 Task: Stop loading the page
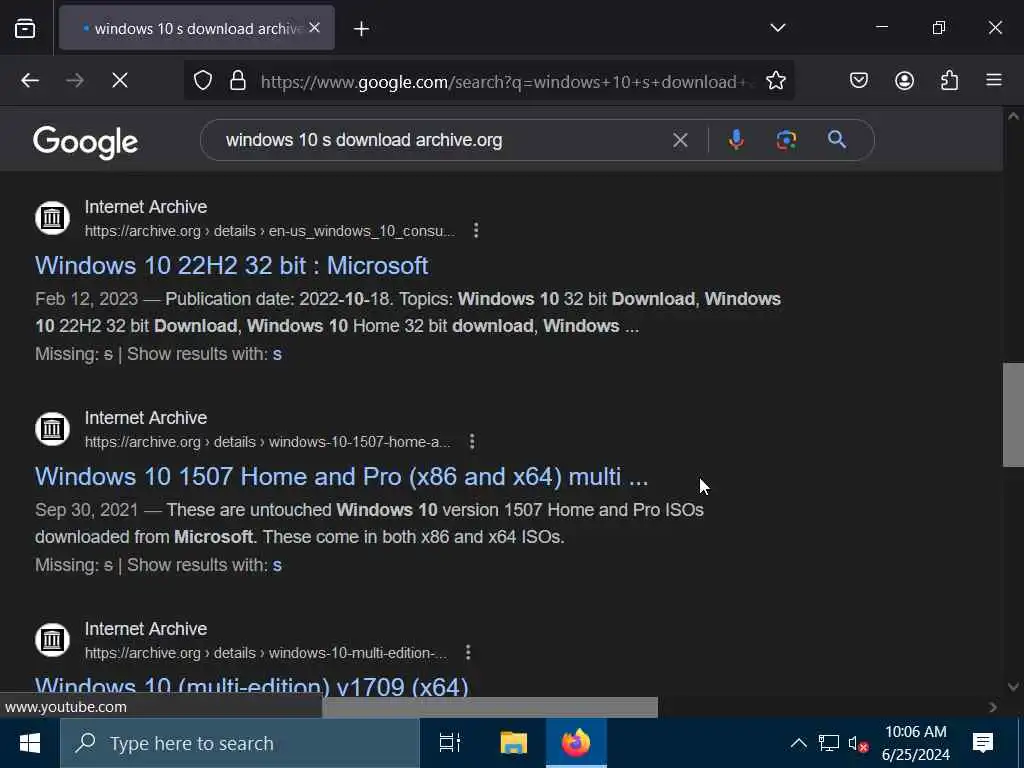coord(120,80)
